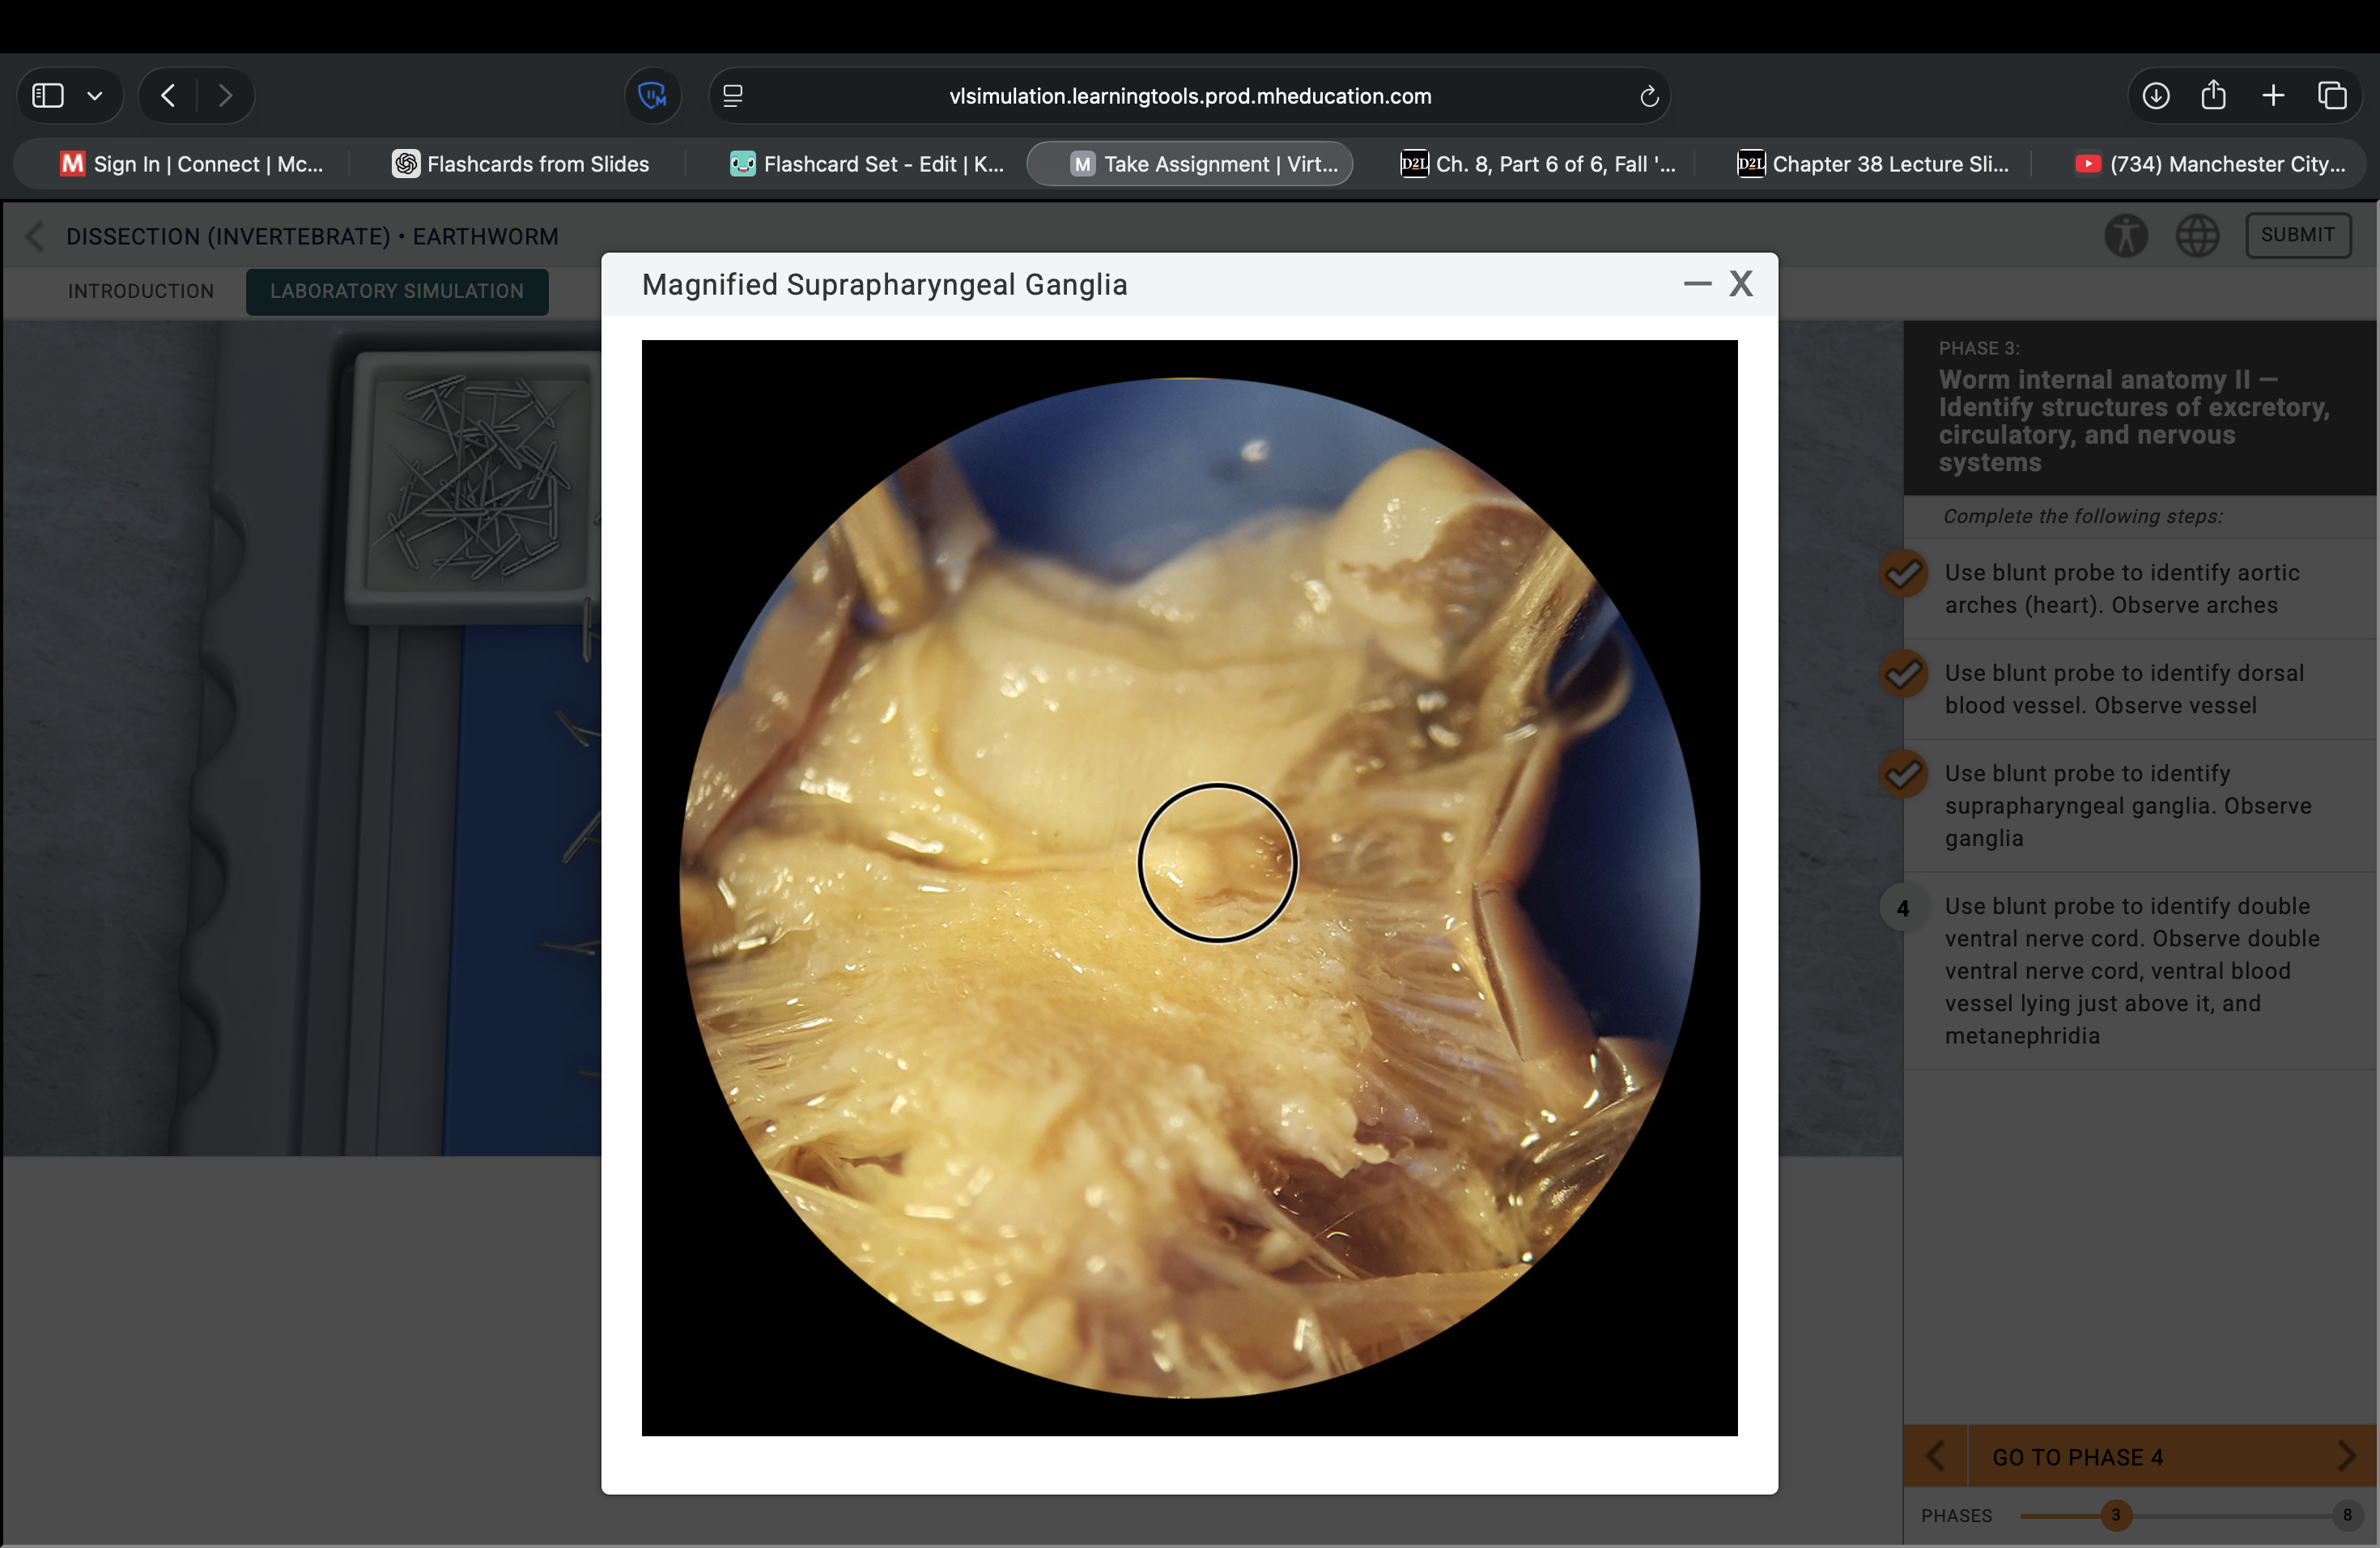Click the reload page icon
2380x1548 pixels.
(x=1649, y=97)
